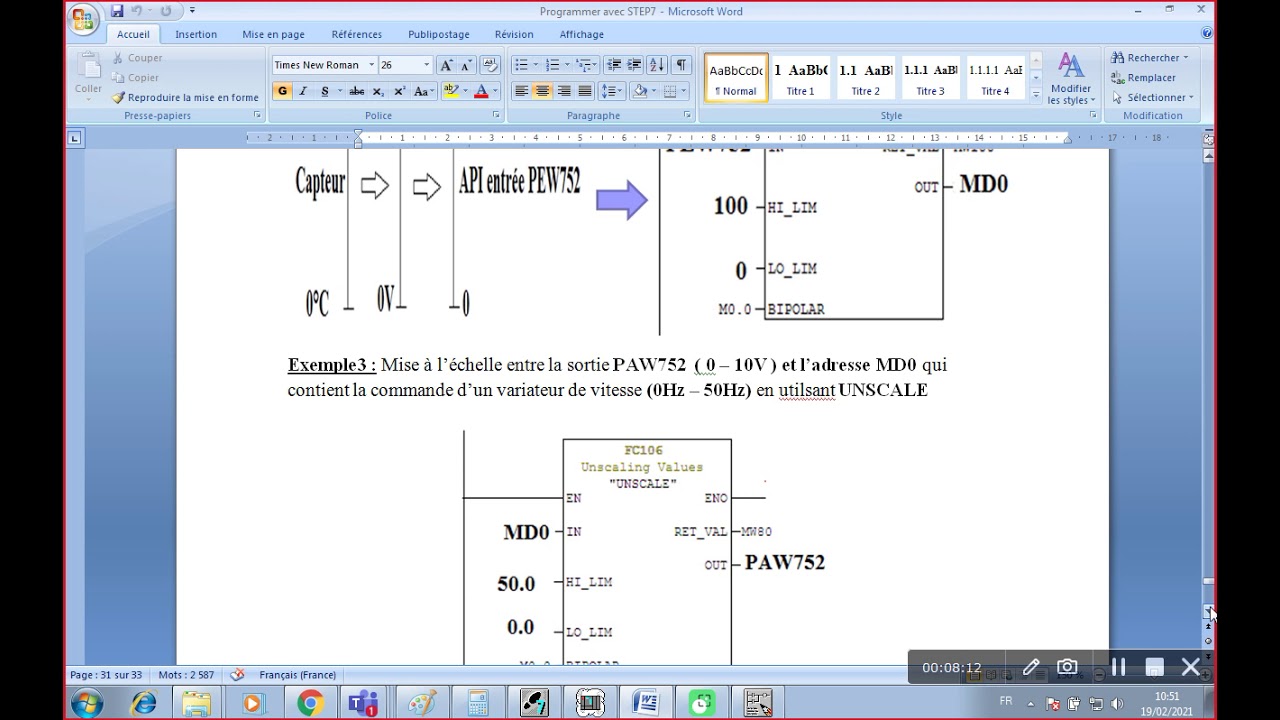Apply superscript formatting

coord(399,91)
